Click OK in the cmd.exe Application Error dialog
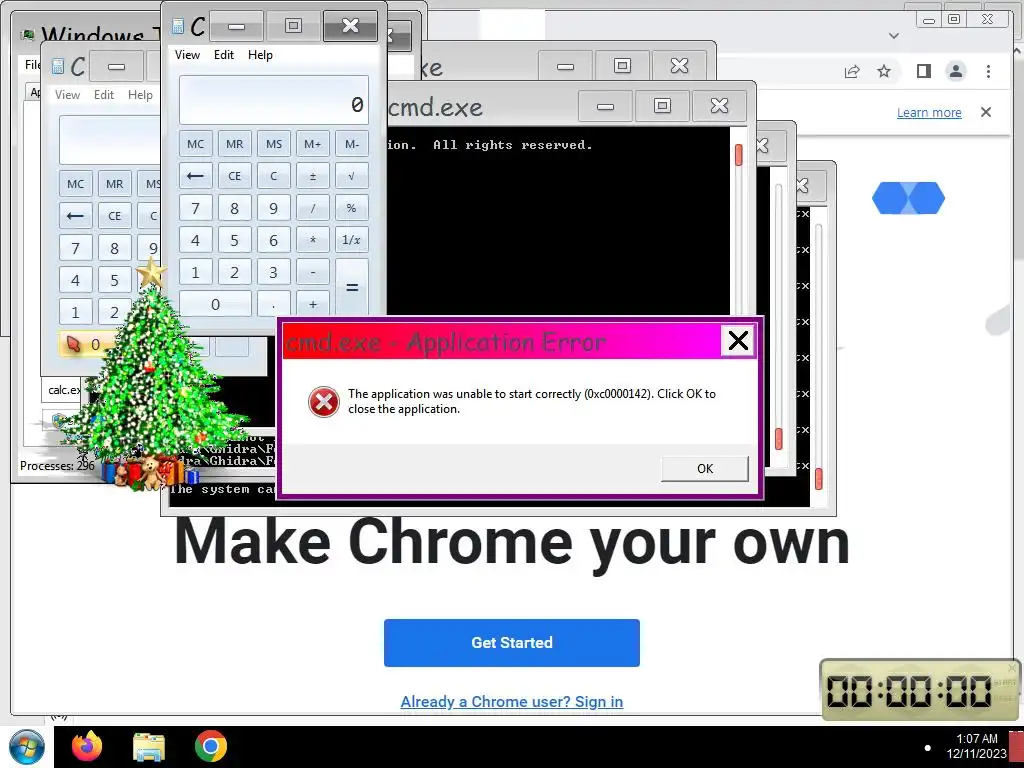The width and height of the screenshot is (1024, 768). coord(705,468)
